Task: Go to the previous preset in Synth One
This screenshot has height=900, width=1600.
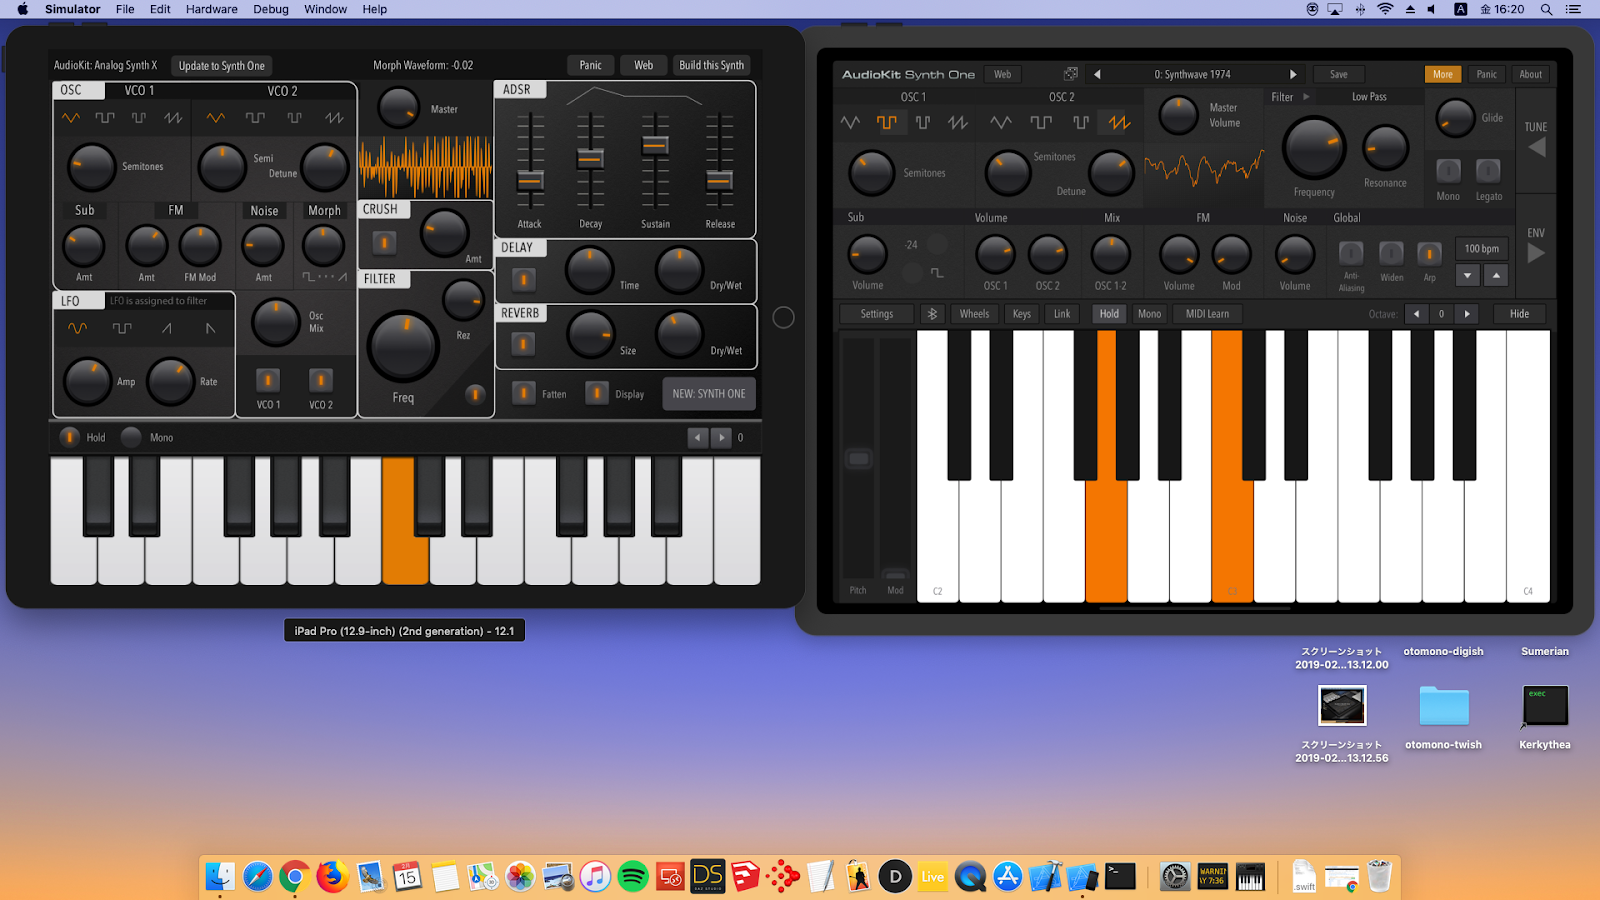Action: [1097, 74]
